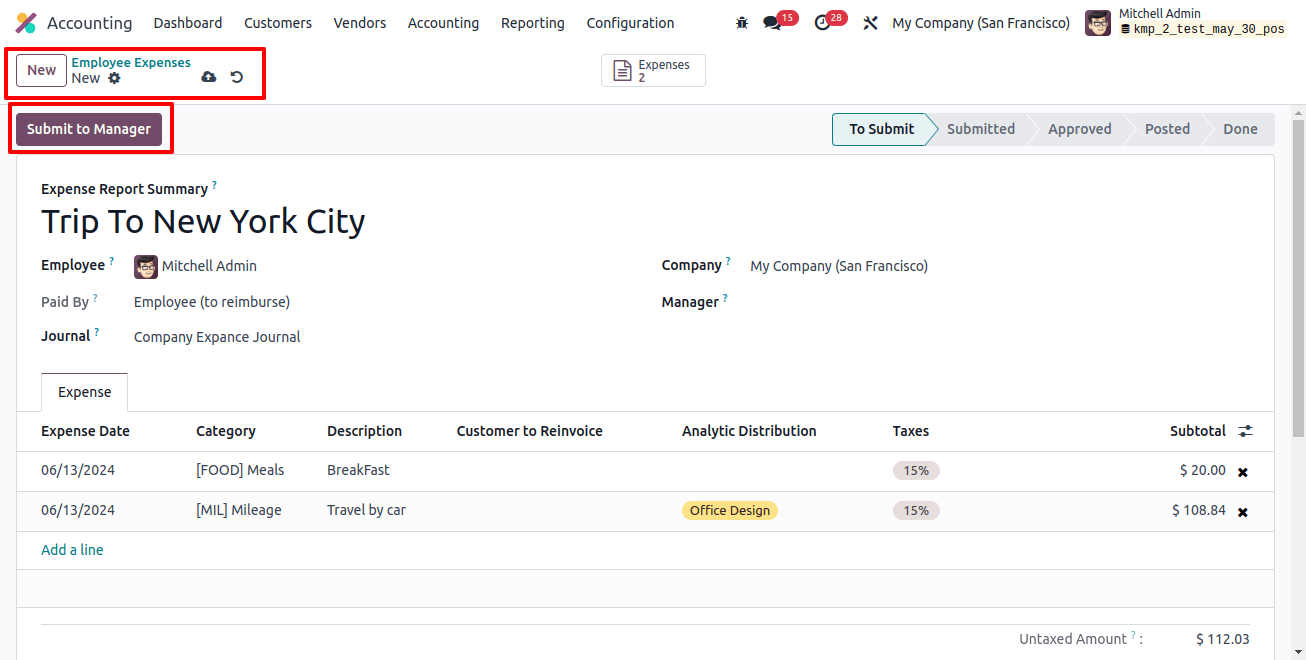This screenshot has width=1306, height=660.
Task: Click help mark next to Journal label
Action: pyautogui.click(x=97, y=333)
